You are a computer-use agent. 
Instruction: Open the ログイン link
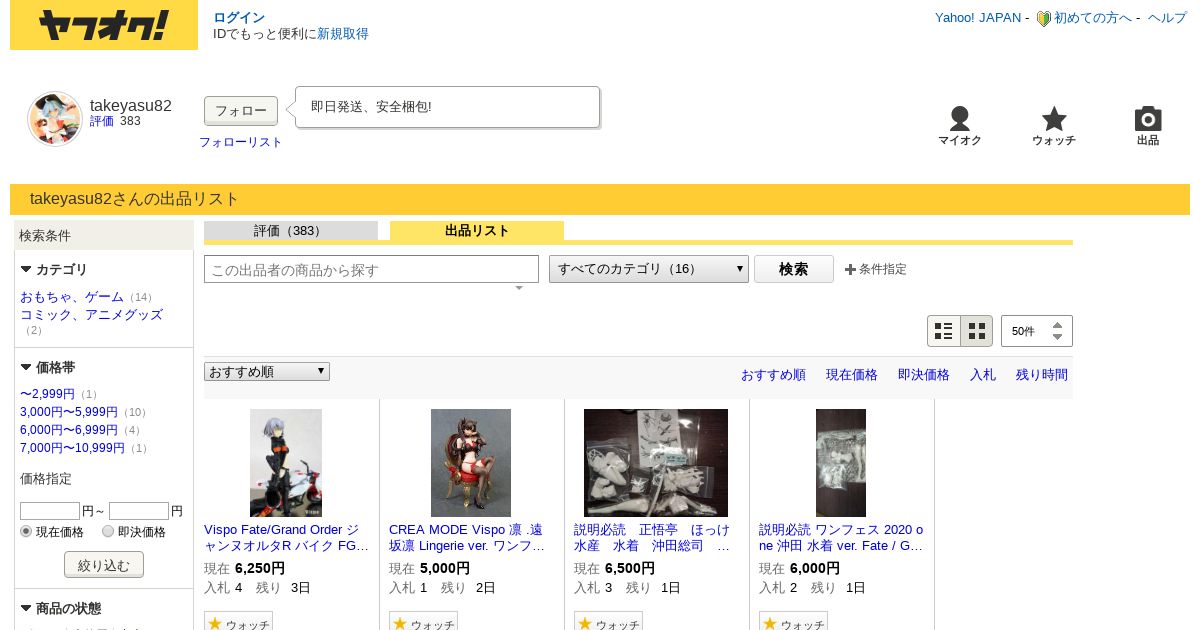point(239,18)
